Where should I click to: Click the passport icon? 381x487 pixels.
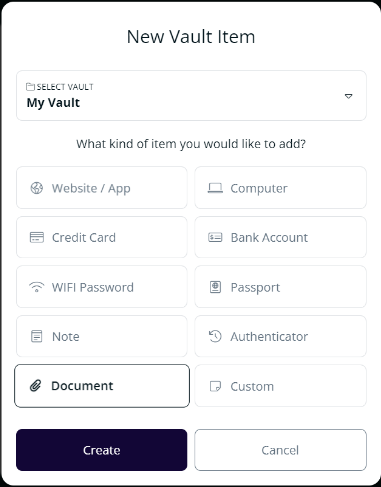[x=215, y=287]
